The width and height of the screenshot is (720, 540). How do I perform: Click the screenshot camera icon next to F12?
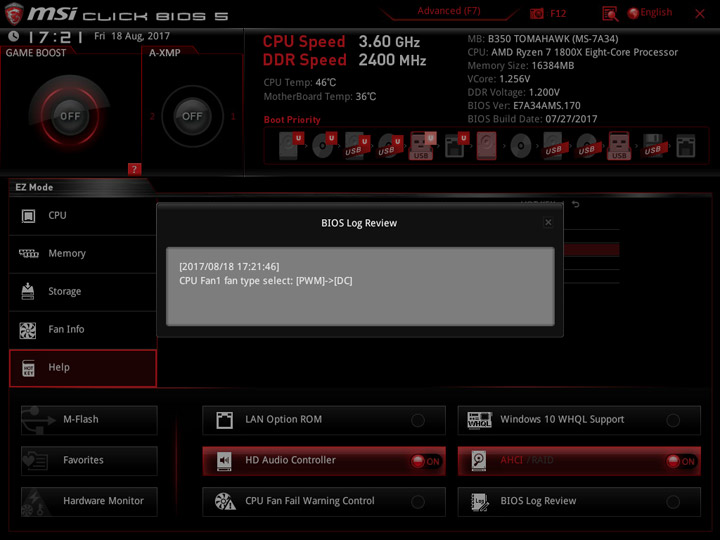[536, 13]
